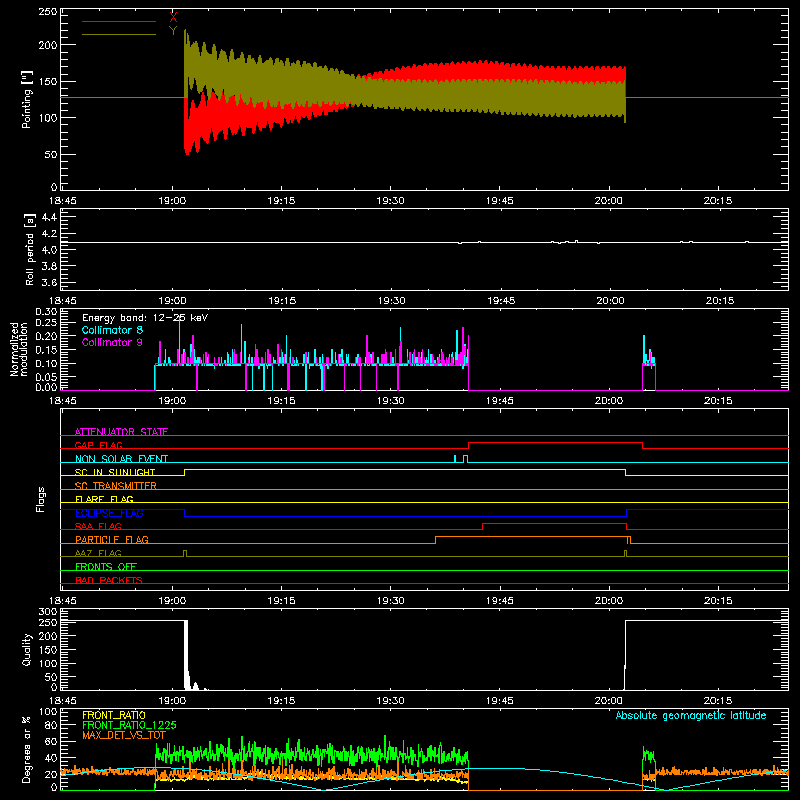Select the PARTICLE_FLAG label
This screenshot has height=800, width=800.
112,539
